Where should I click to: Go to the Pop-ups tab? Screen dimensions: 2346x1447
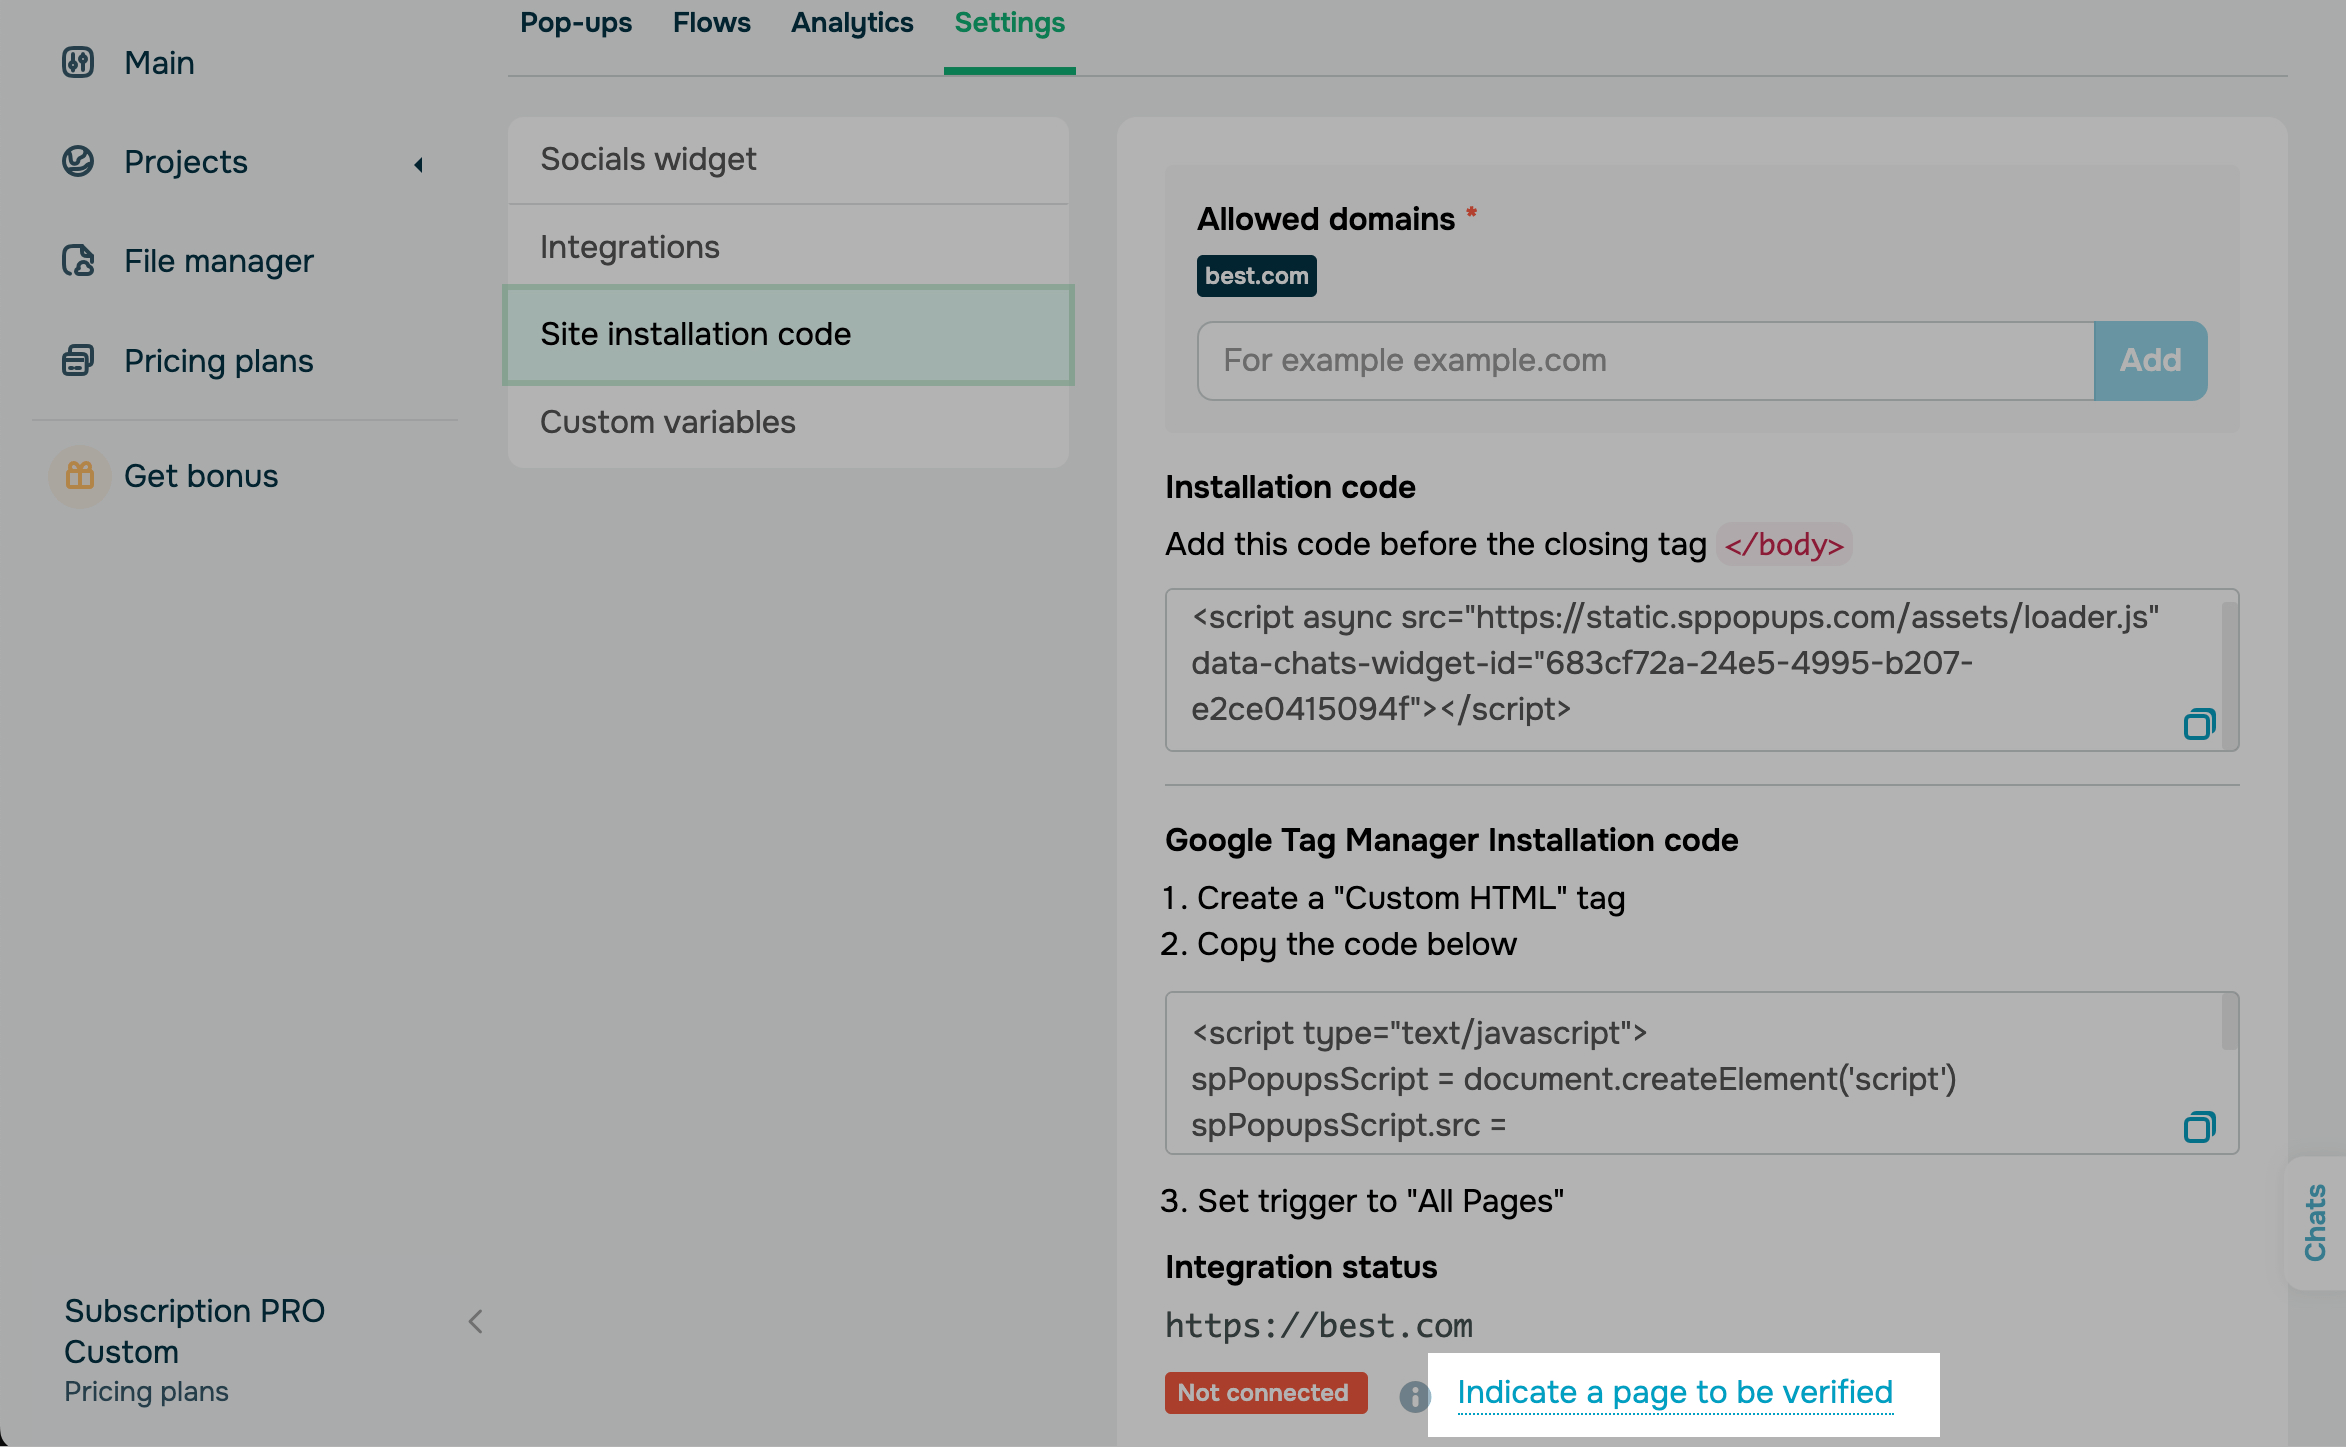(x=576, y=23)
